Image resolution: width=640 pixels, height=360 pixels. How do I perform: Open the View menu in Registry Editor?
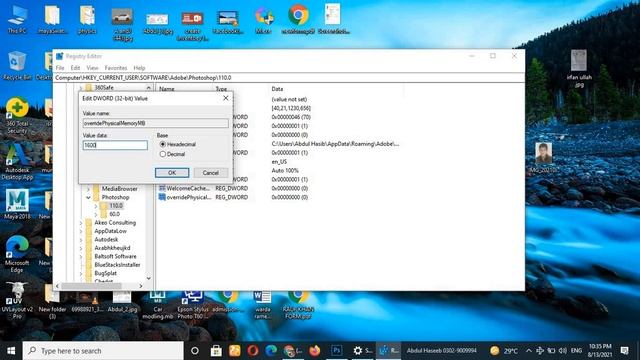[92, 68]
